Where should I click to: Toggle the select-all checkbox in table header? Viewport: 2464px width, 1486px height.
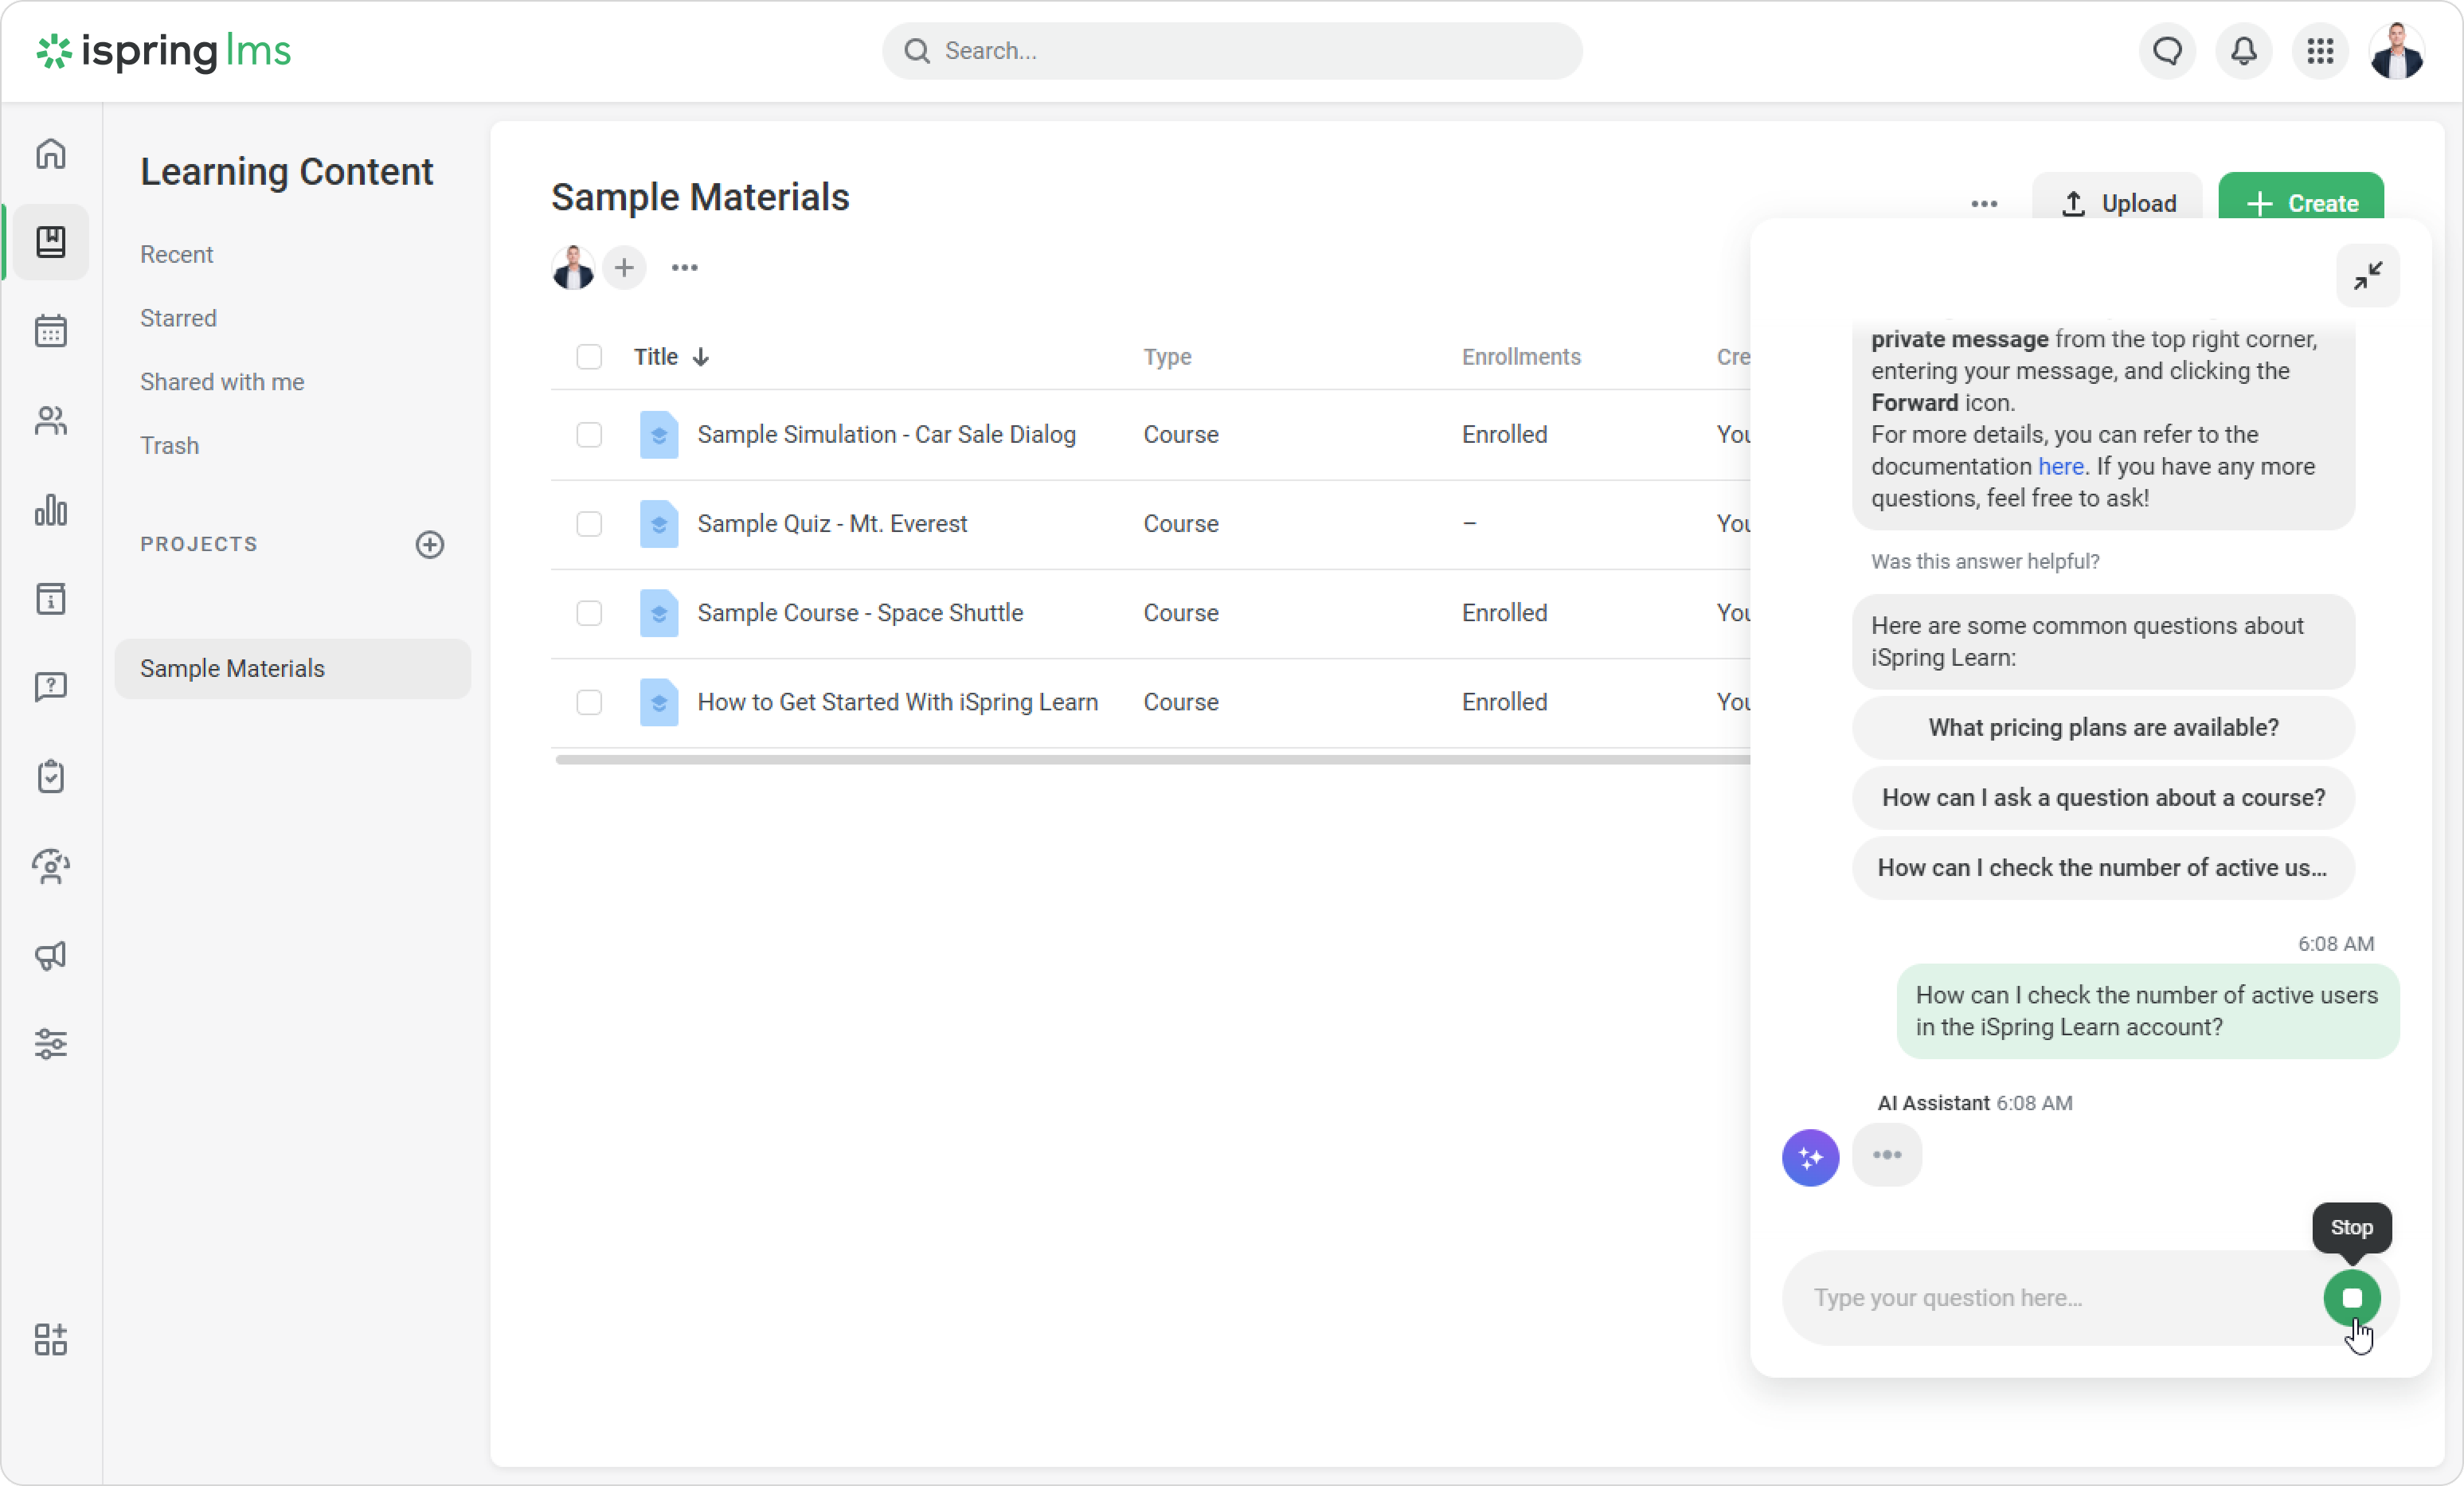(x=589, y=357)
